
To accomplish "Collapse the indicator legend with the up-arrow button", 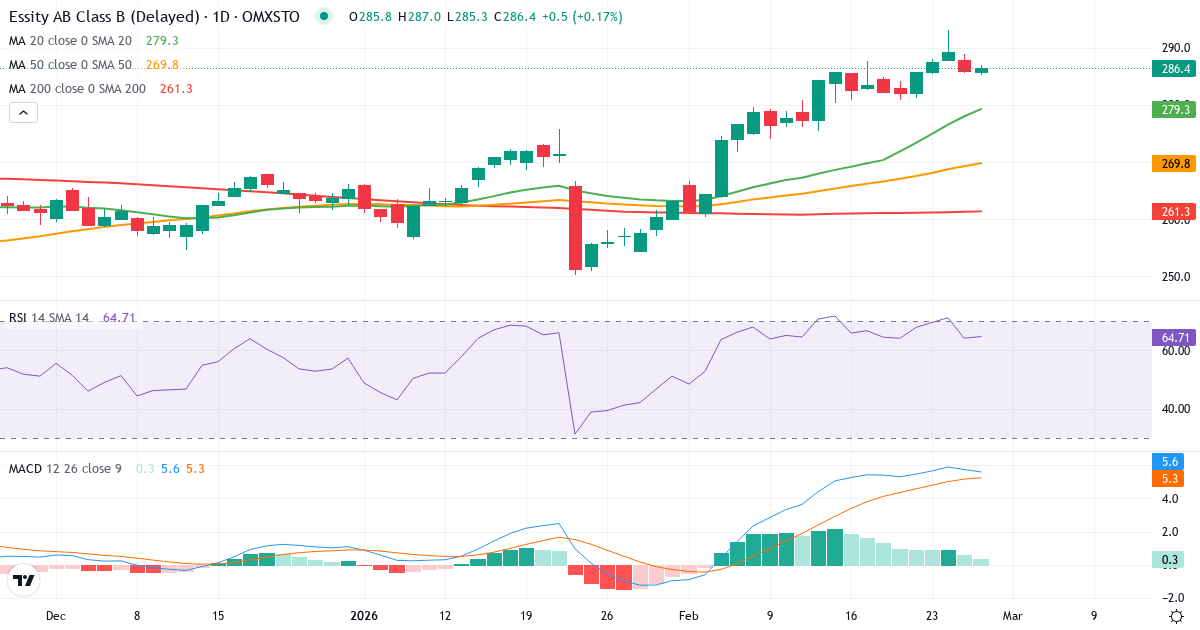I will (22, 112).
